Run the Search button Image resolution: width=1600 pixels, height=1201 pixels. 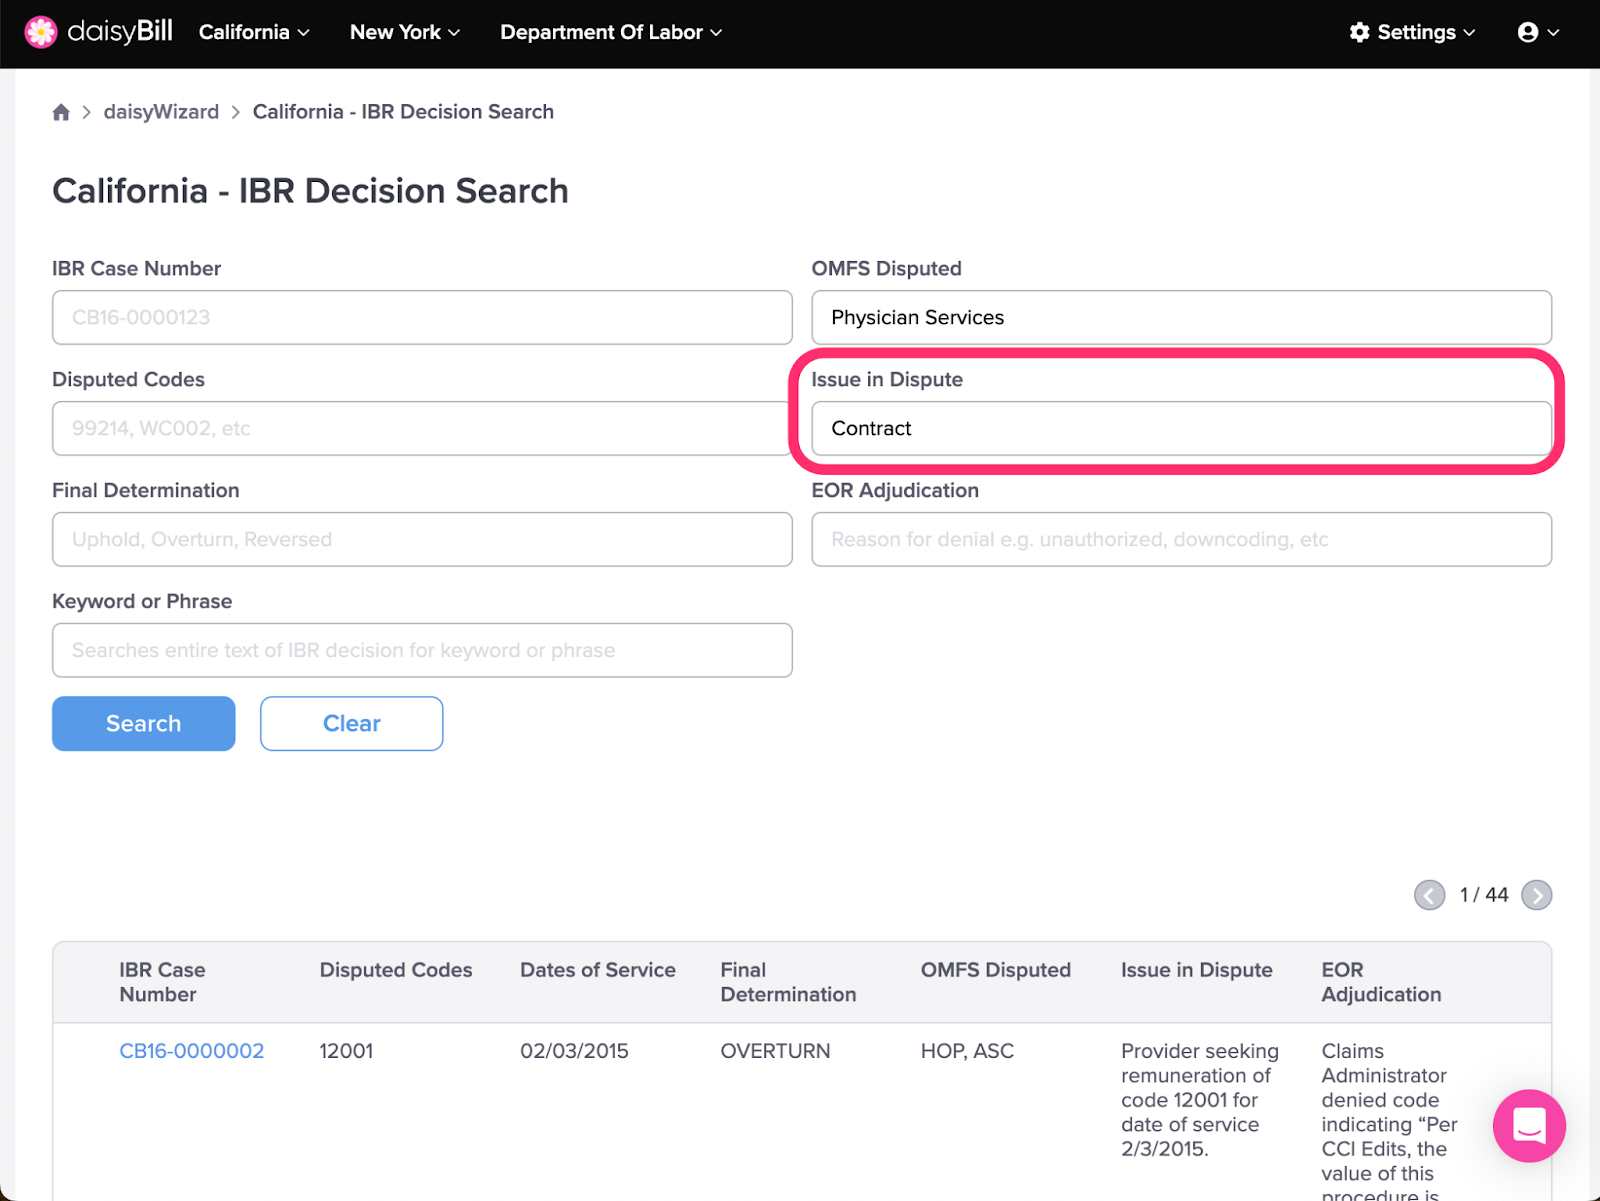tap(144, 724)
